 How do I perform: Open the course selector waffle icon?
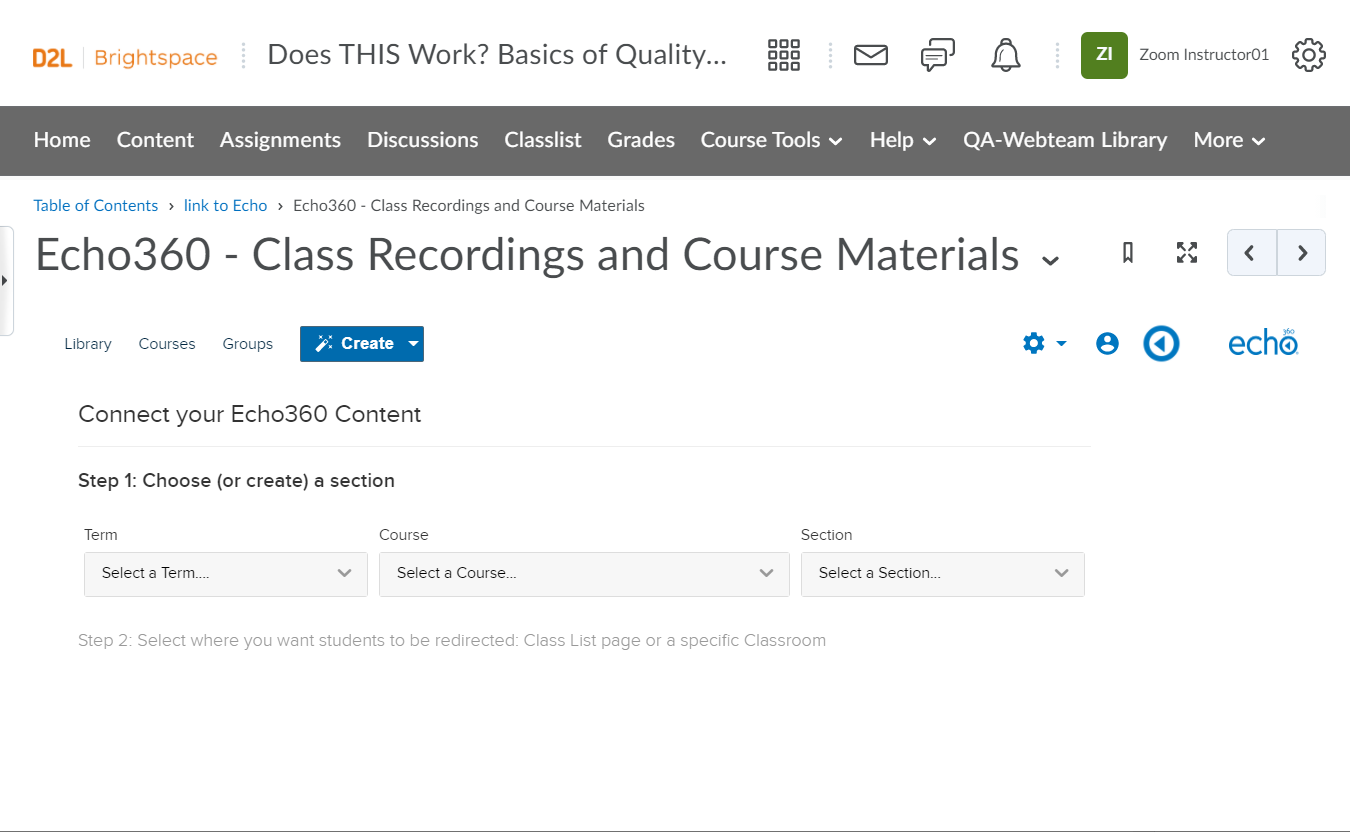(784, 55)
